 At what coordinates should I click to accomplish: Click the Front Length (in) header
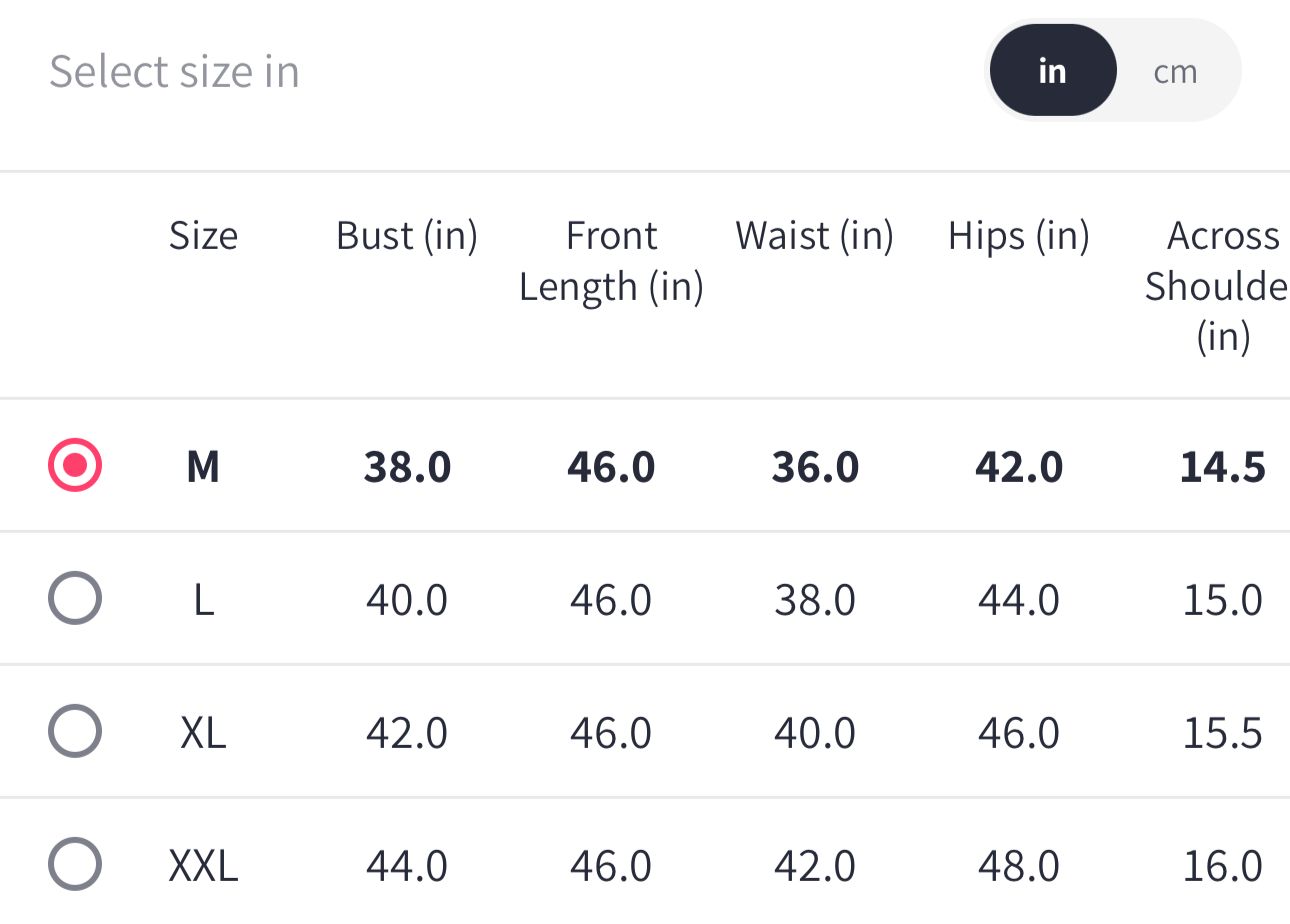coord(611,261)
